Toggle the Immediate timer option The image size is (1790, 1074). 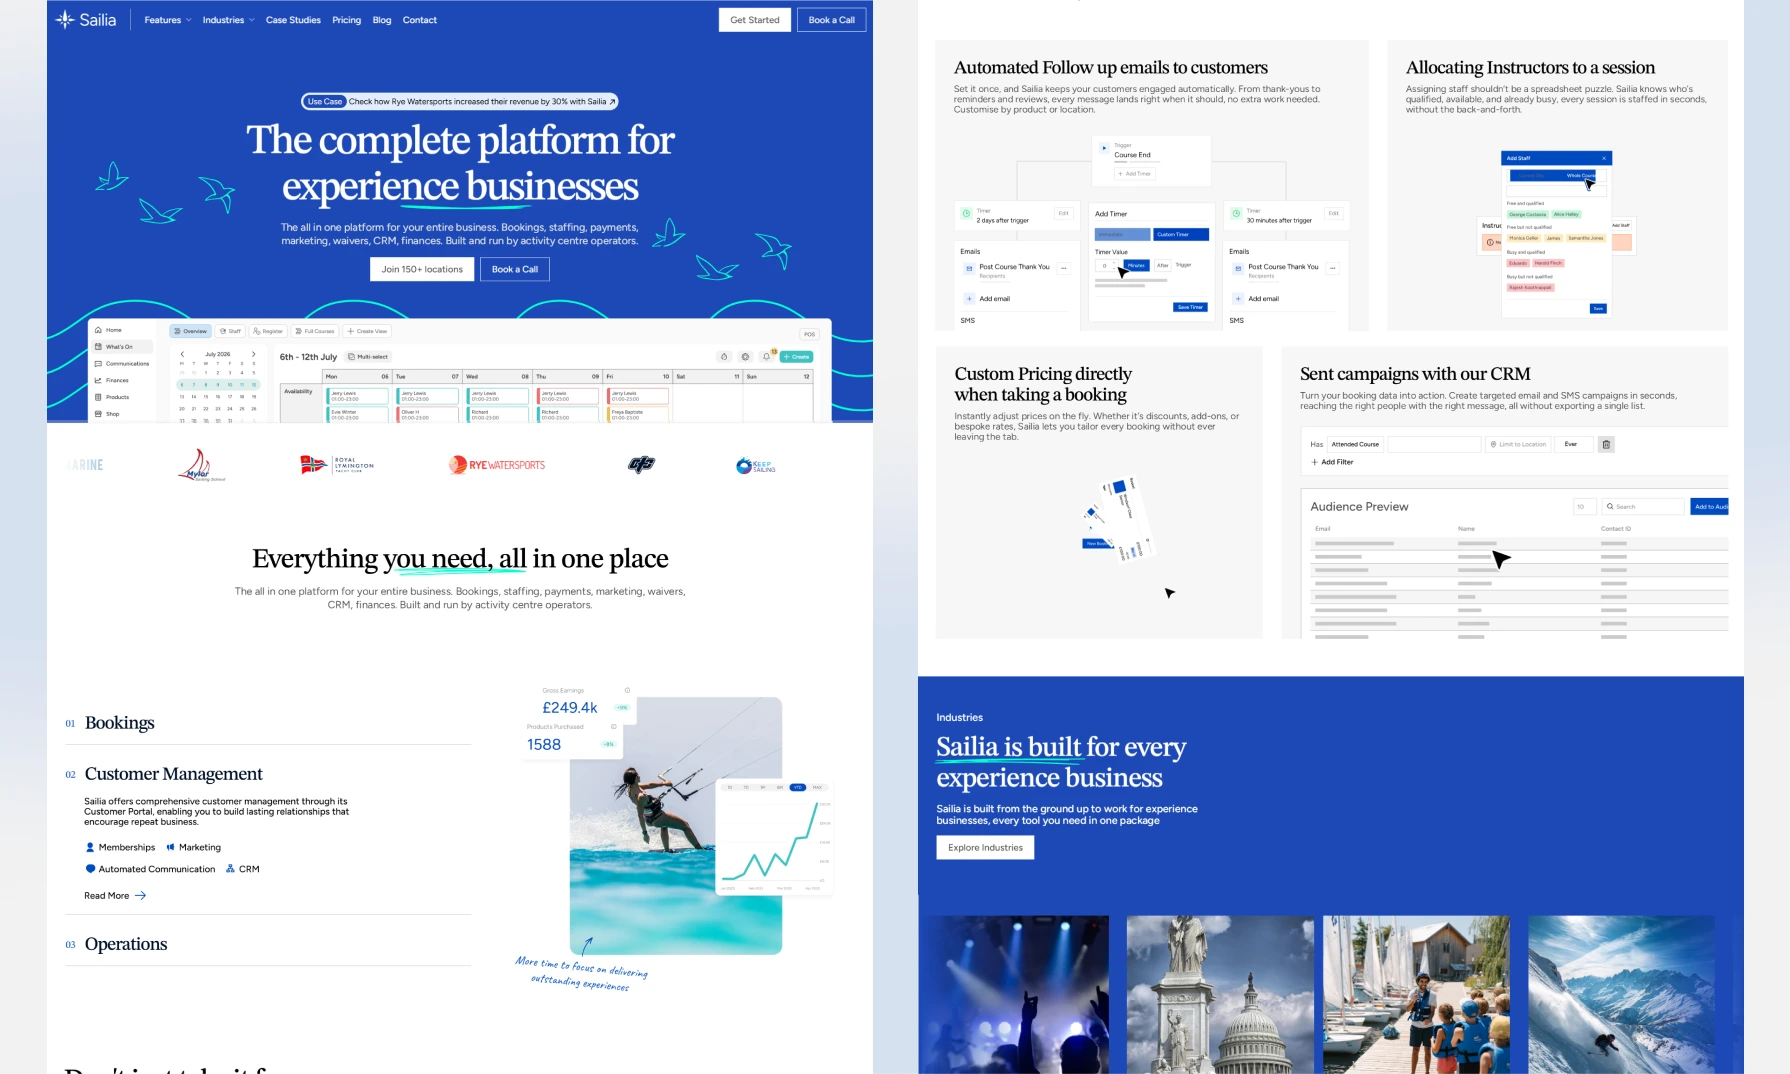pos(1123,234)
